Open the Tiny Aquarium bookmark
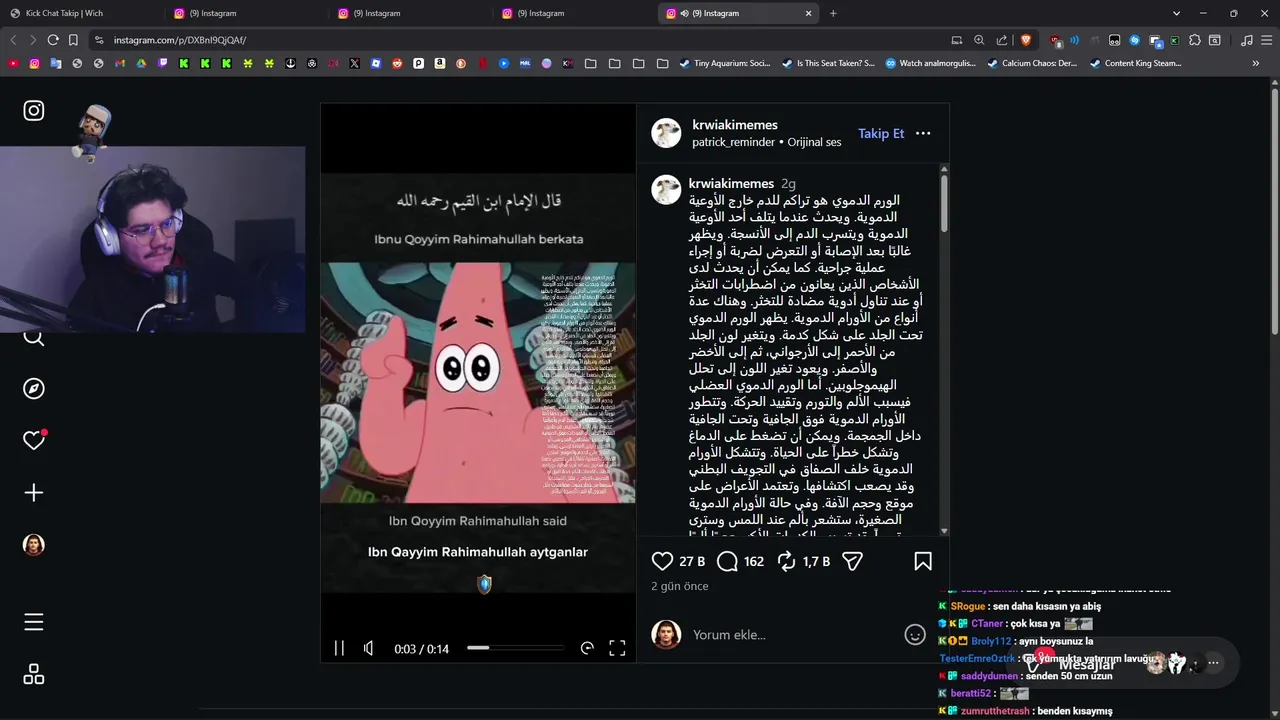Viewport: 1280px width, 720px height. tap(725, 63)
